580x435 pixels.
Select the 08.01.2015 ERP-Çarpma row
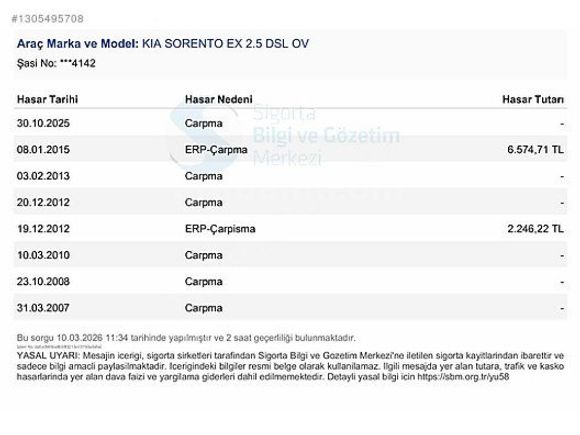click(x=290, y=149)
